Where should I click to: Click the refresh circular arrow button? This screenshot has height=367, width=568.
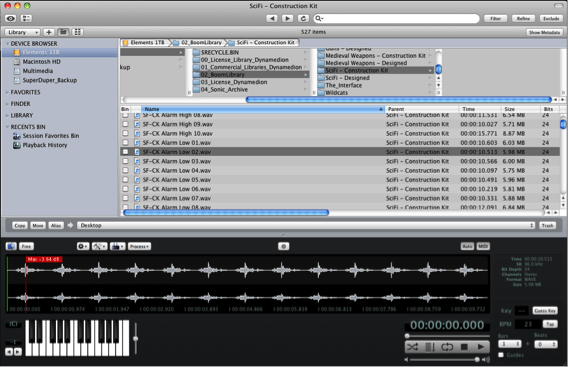pyautogui.click(x=303, y=18)
